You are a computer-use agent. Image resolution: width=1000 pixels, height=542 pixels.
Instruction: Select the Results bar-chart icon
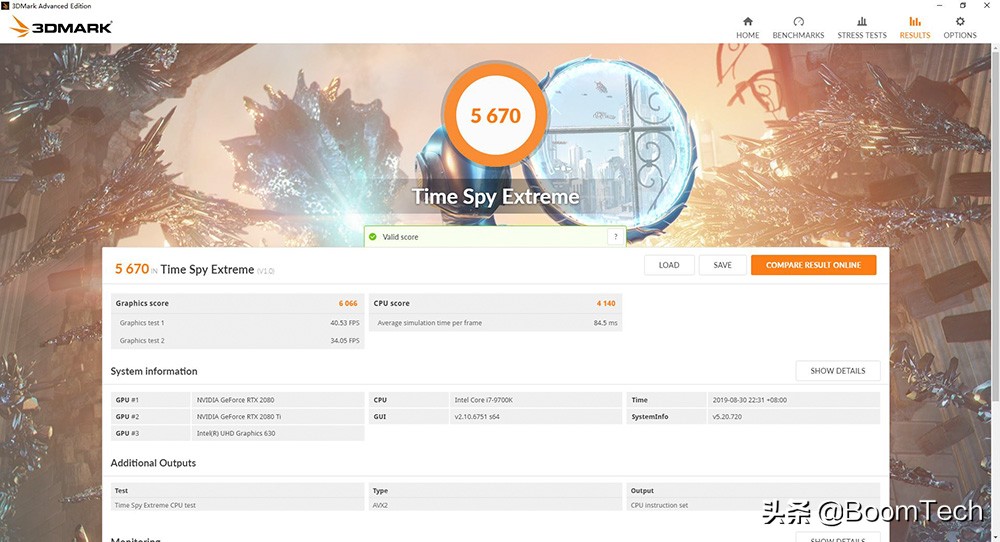point(915,21)
